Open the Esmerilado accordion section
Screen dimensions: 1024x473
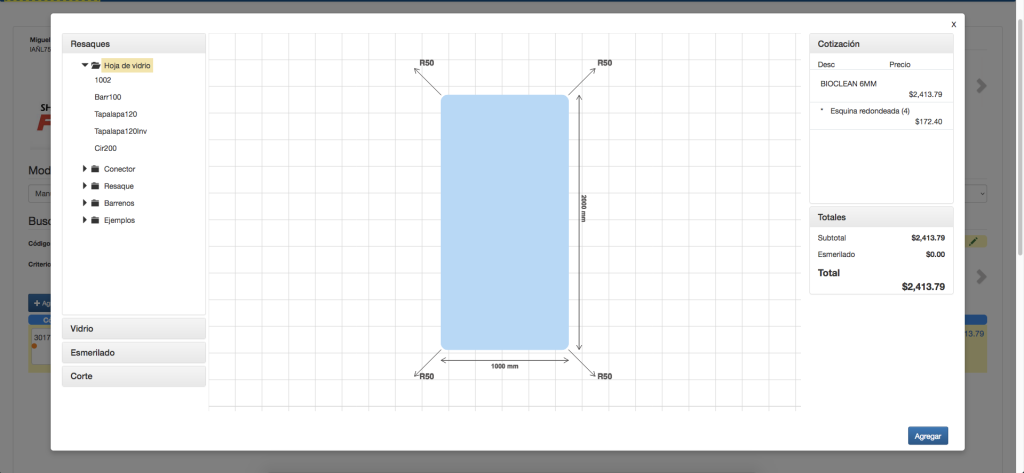click(x=134, y=352)
